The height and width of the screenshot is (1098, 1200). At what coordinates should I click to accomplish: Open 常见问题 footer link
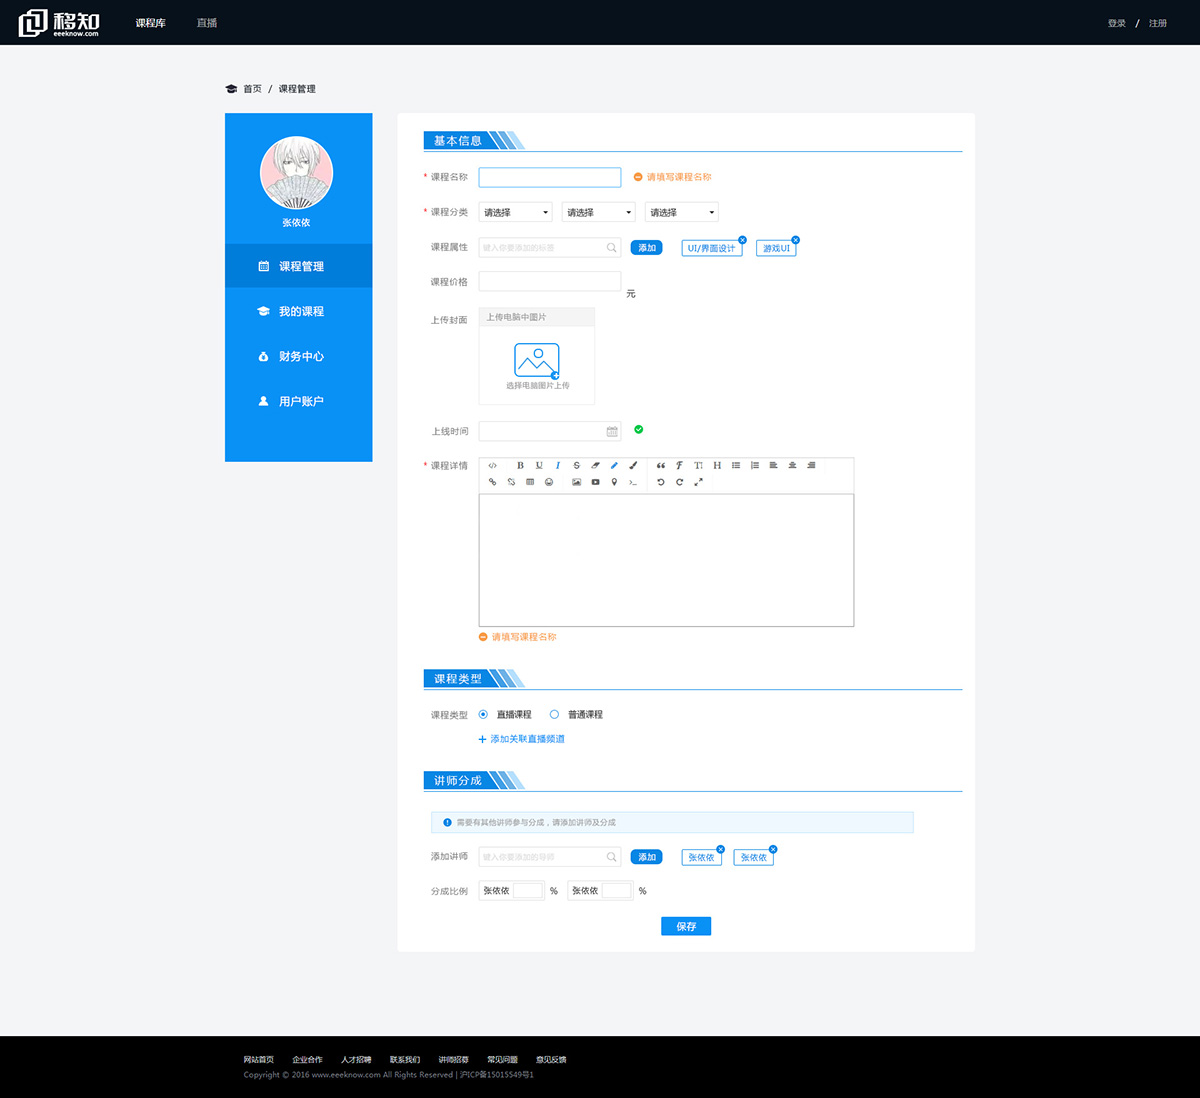(502, 1059)
